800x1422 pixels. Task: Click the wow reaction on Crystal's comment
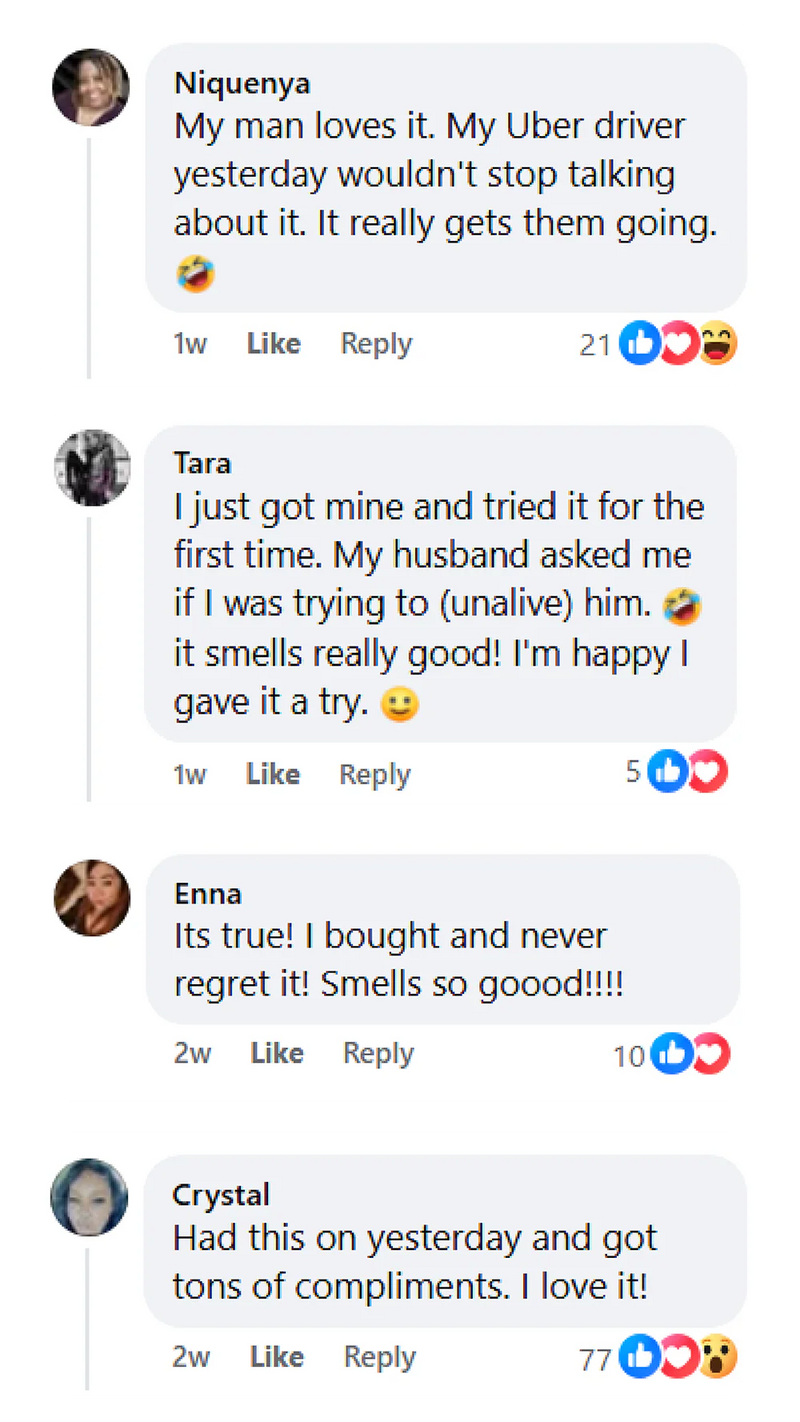(717, 1358)
